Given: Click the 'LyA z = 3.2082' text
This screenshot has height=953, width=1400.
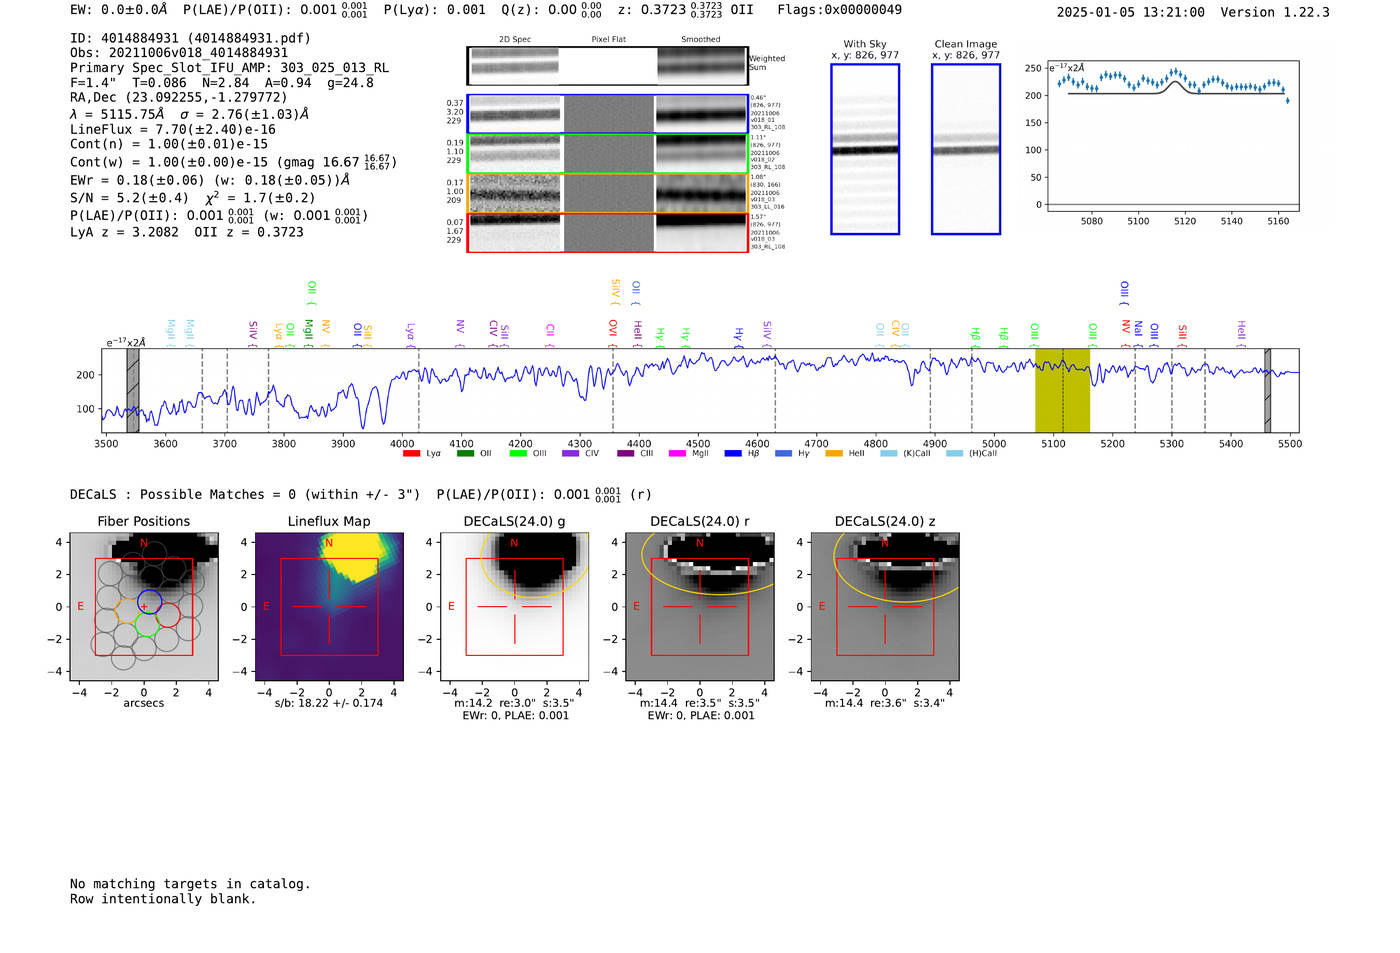Looking at the screenshot, I should tap(124, 232).
